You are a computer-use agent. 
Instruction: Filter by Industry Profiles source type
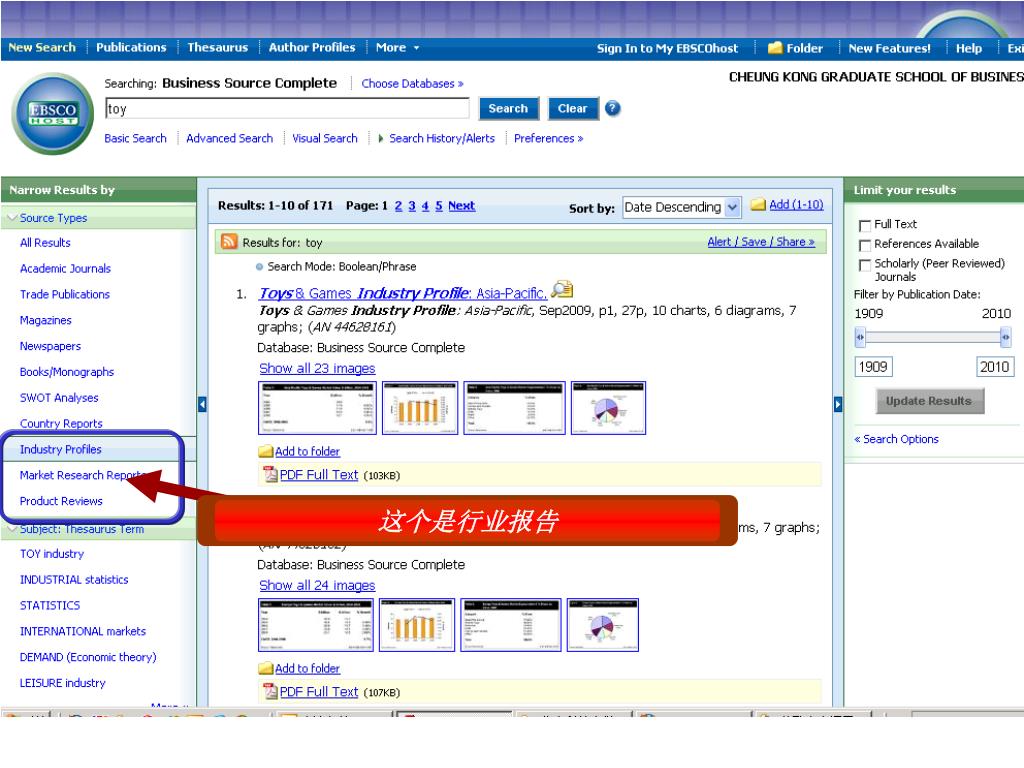click(60, 449)
